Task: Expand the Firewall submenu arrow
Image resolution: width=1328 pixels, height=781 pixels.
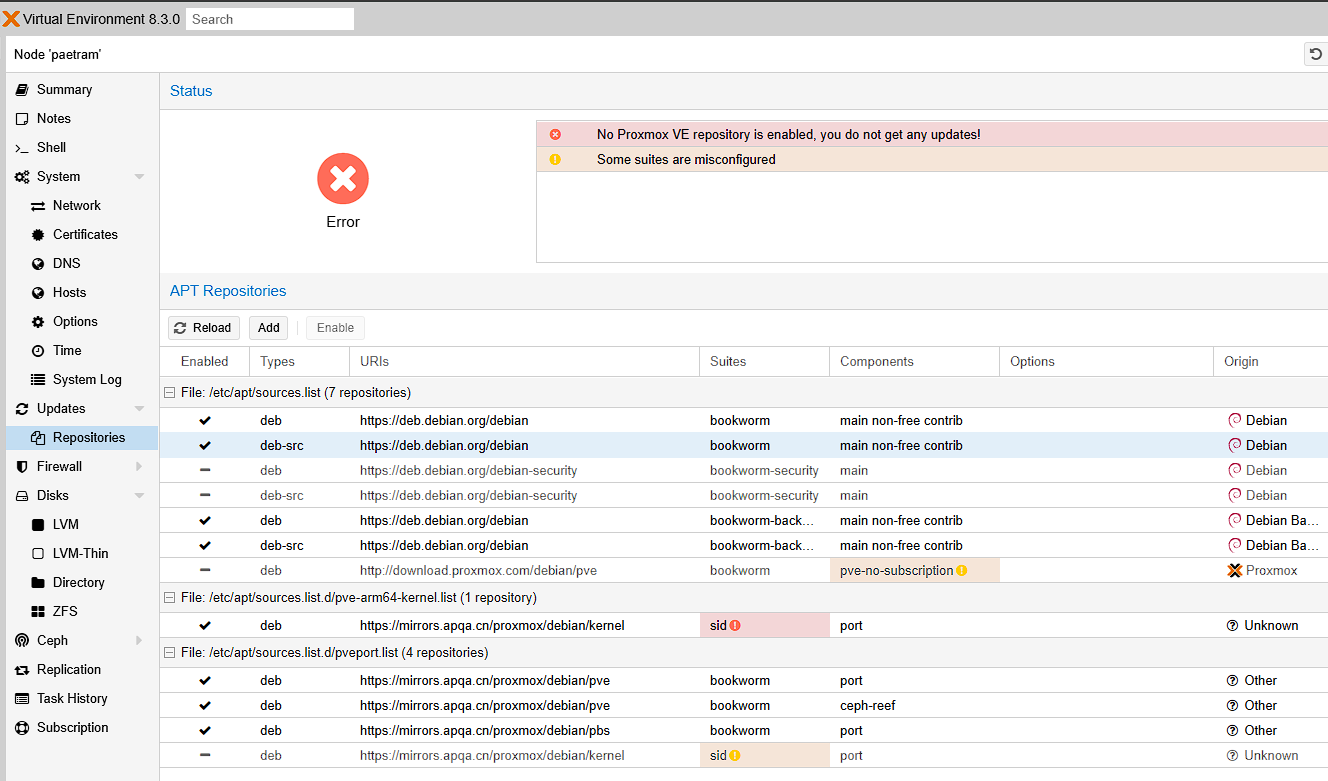Action: click(139, 466)
